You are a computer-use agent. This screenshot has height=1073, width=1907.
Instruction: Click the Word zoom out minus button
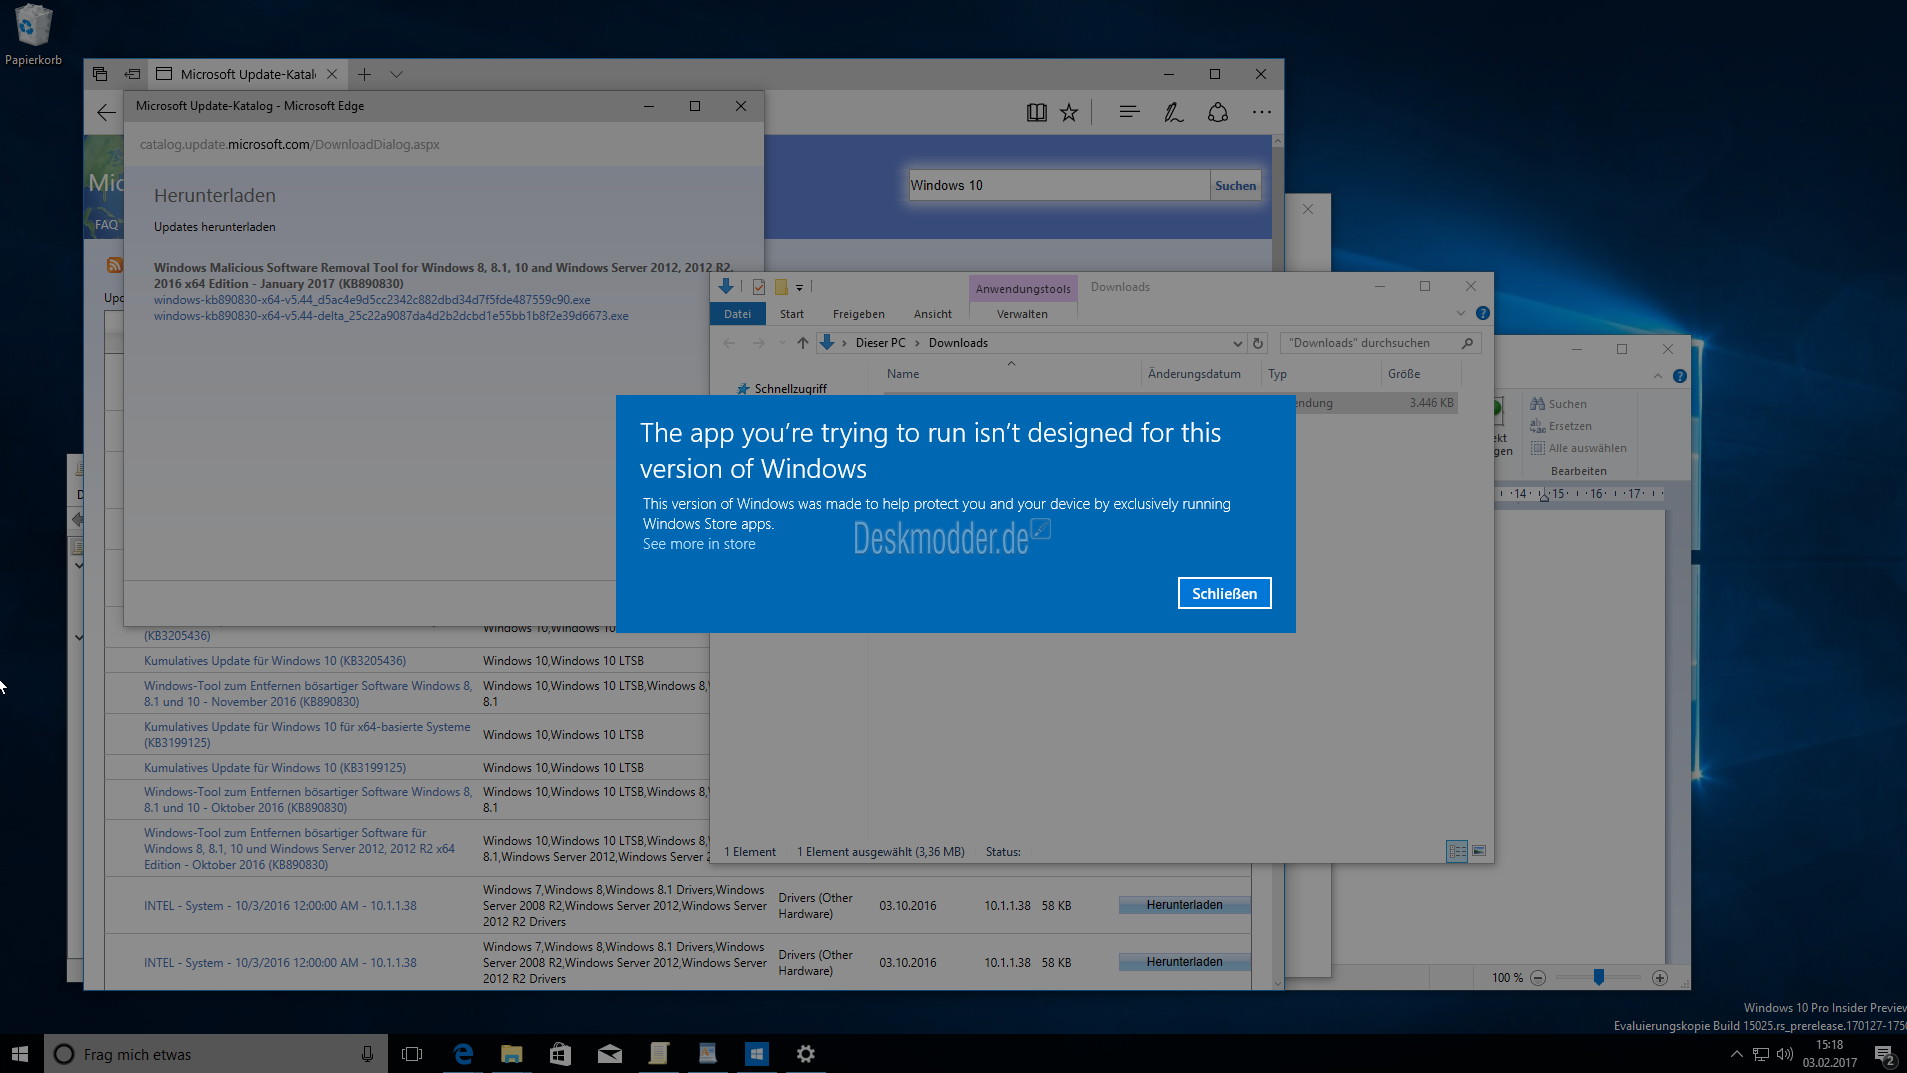click(x=1538, y=978)
